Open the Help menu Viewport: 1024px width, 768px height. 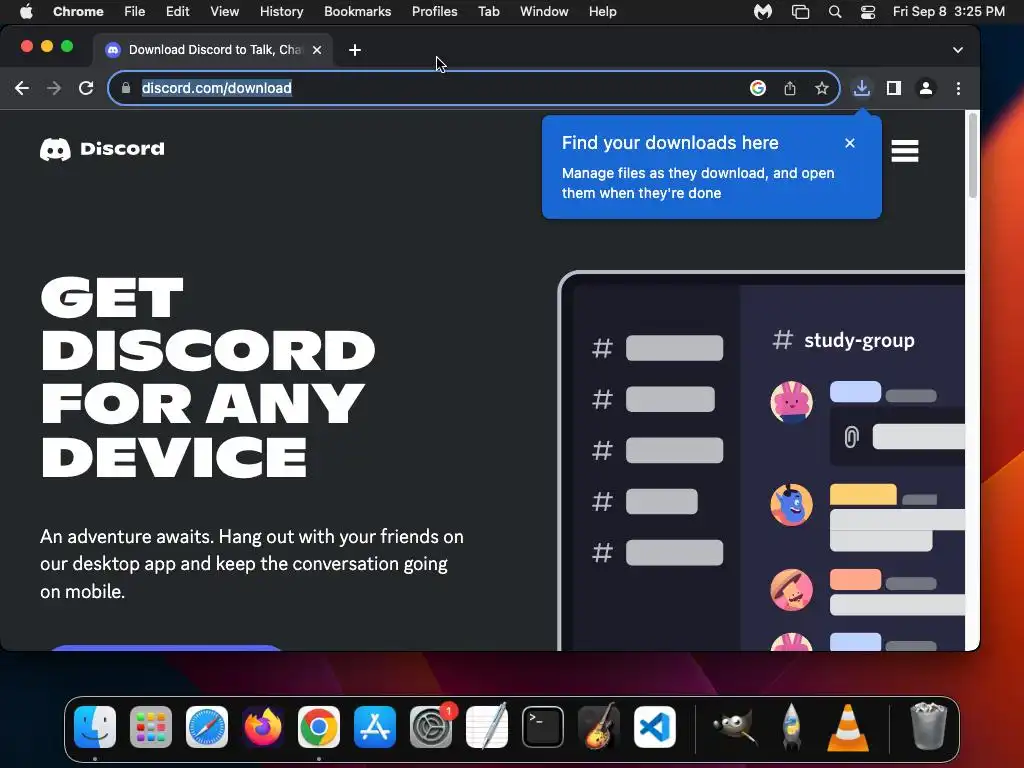(x=602, y=11)
